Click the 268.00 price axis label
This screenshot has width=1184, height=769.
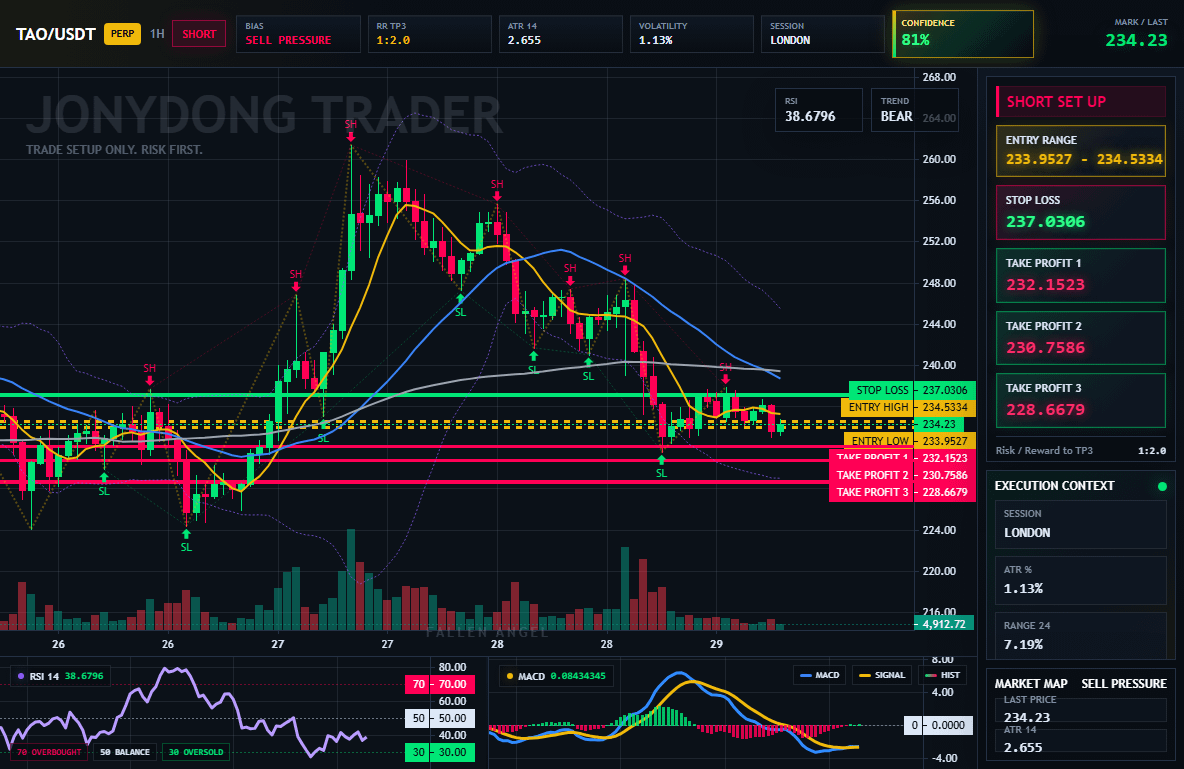coord(939,77)
